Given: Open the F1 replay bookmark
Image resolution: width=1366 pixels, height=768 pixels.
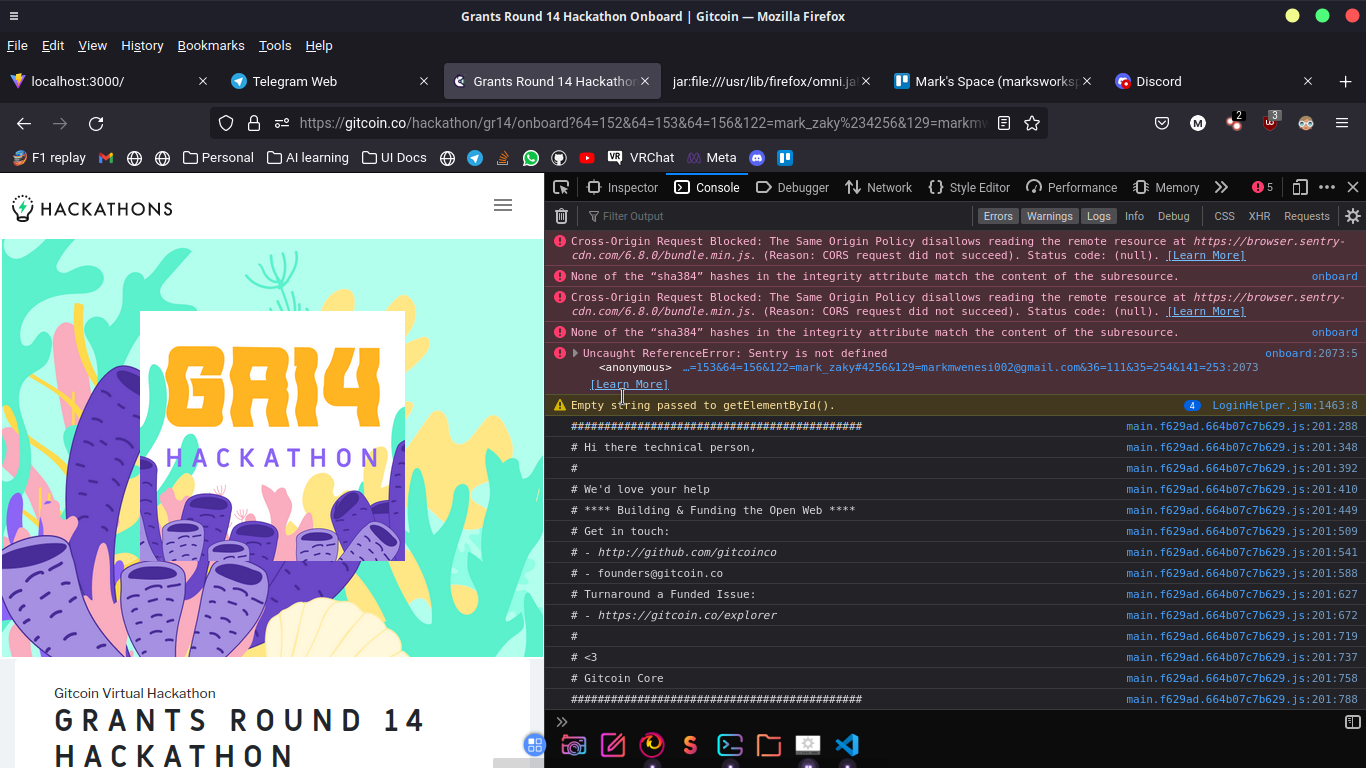Looking at the screenshot, I should [x=50, y=158].
